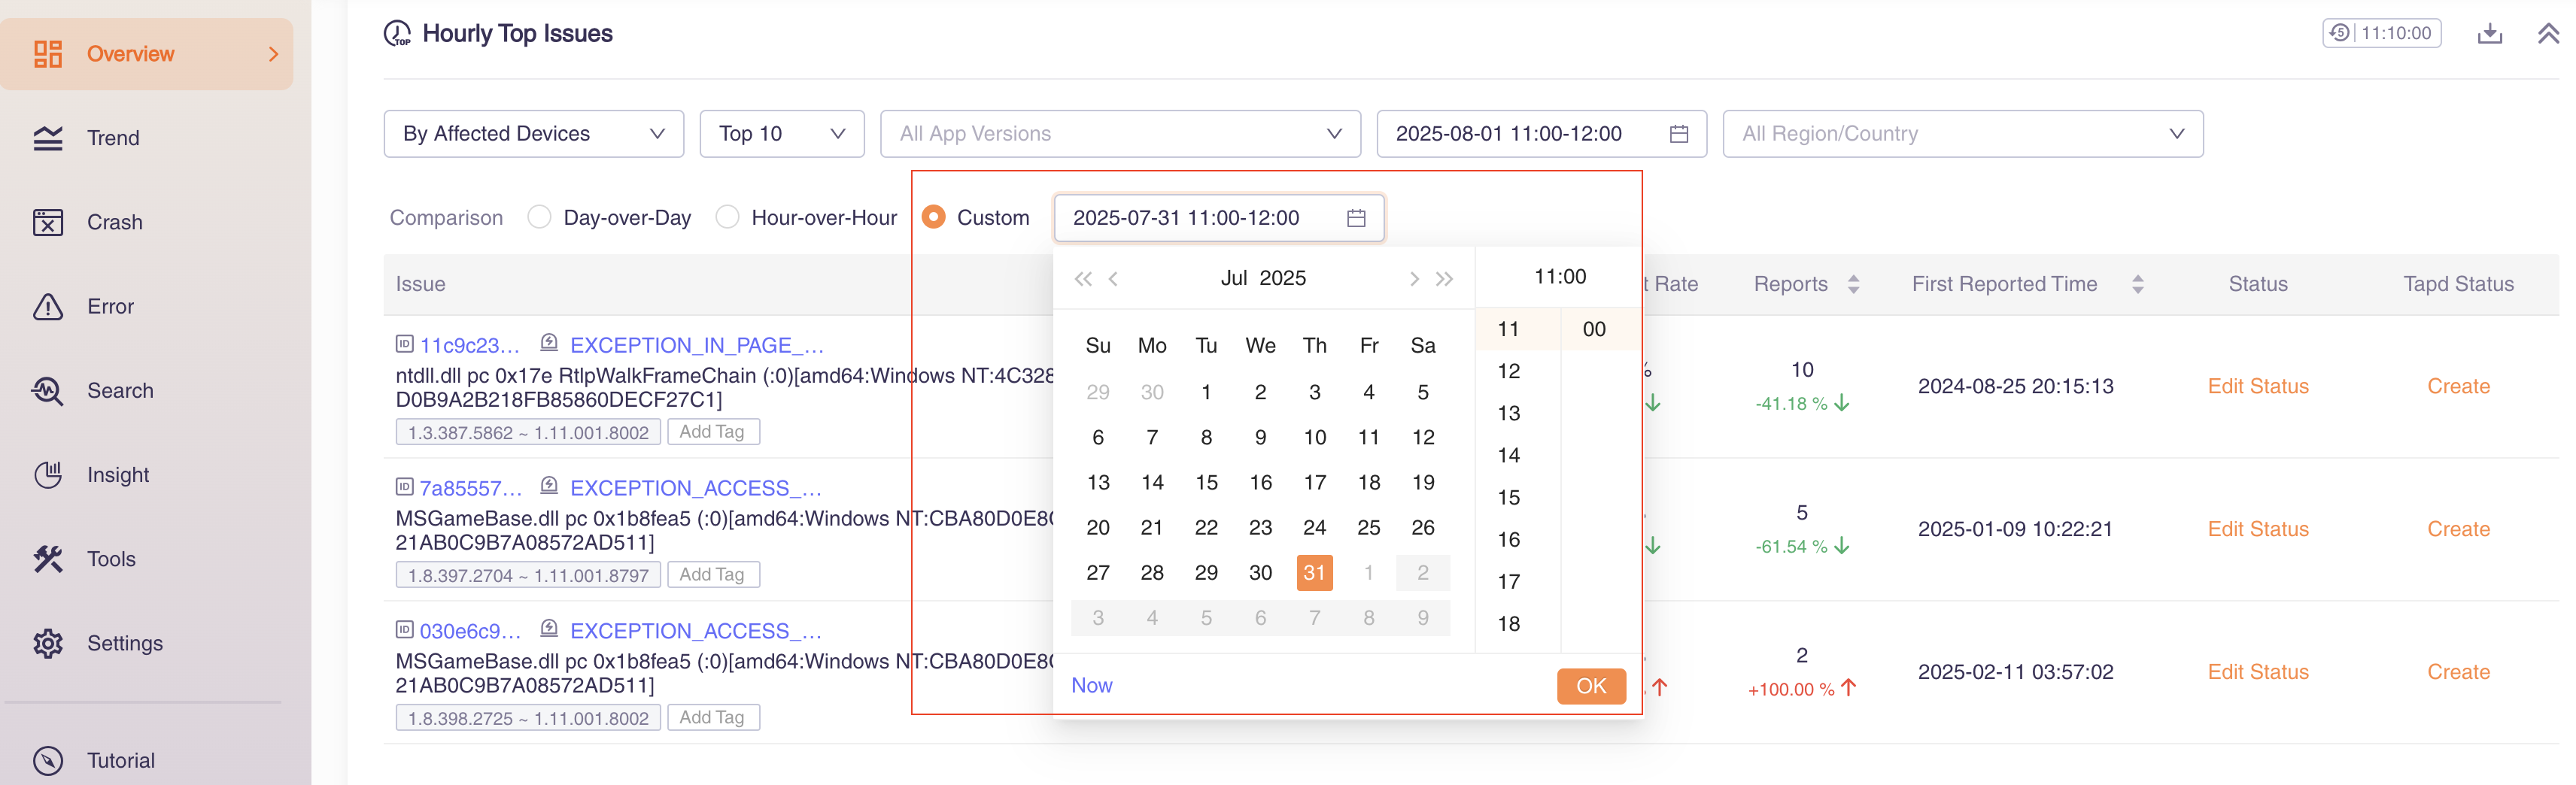
Task: Select Hour-over-Hour comparison
Action: [x=727, y=217]
